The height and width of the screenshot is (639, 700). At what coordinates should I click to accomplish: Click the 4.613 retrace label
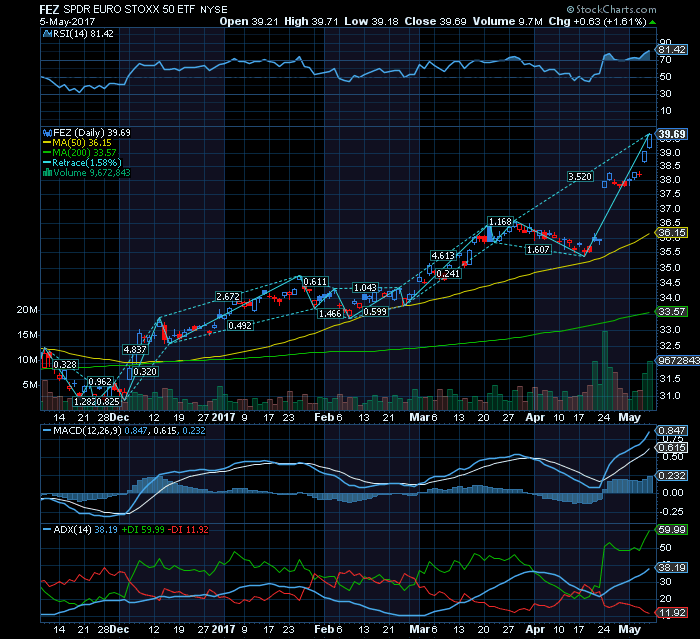point(443,255)
